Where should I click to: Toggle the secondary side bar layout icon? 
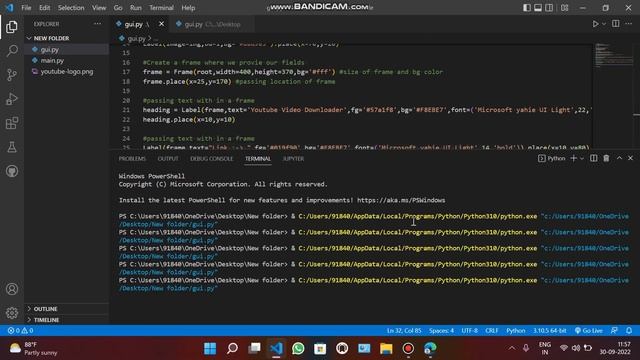click(549, 8)
